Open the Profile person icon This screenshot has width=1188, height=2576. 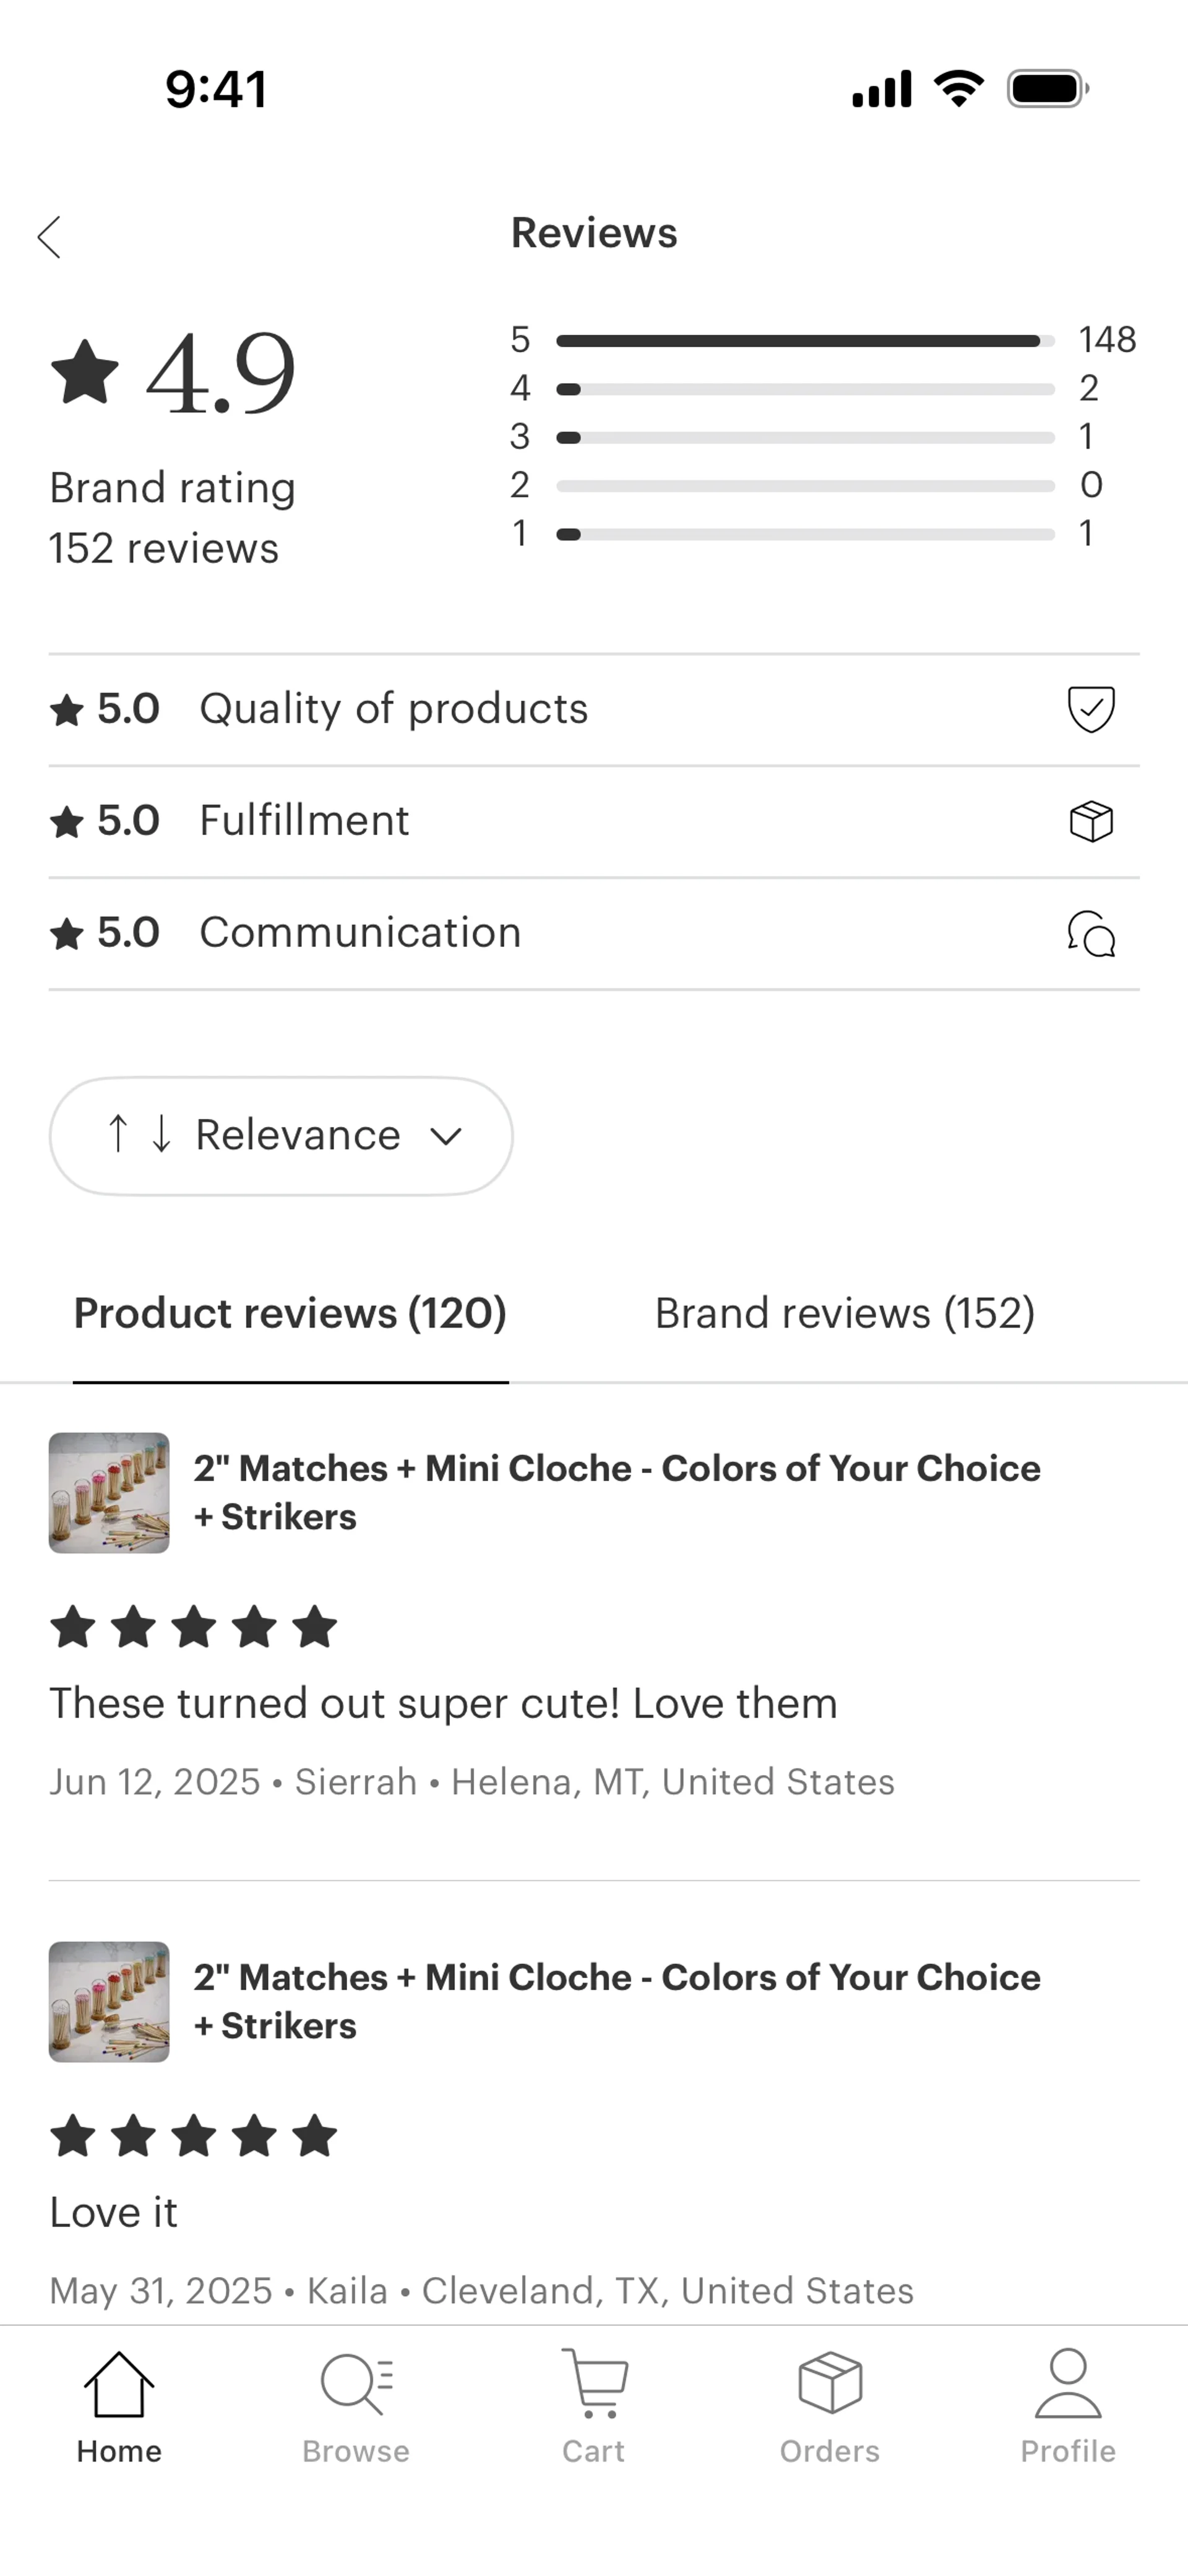tap(1067, 2385)
